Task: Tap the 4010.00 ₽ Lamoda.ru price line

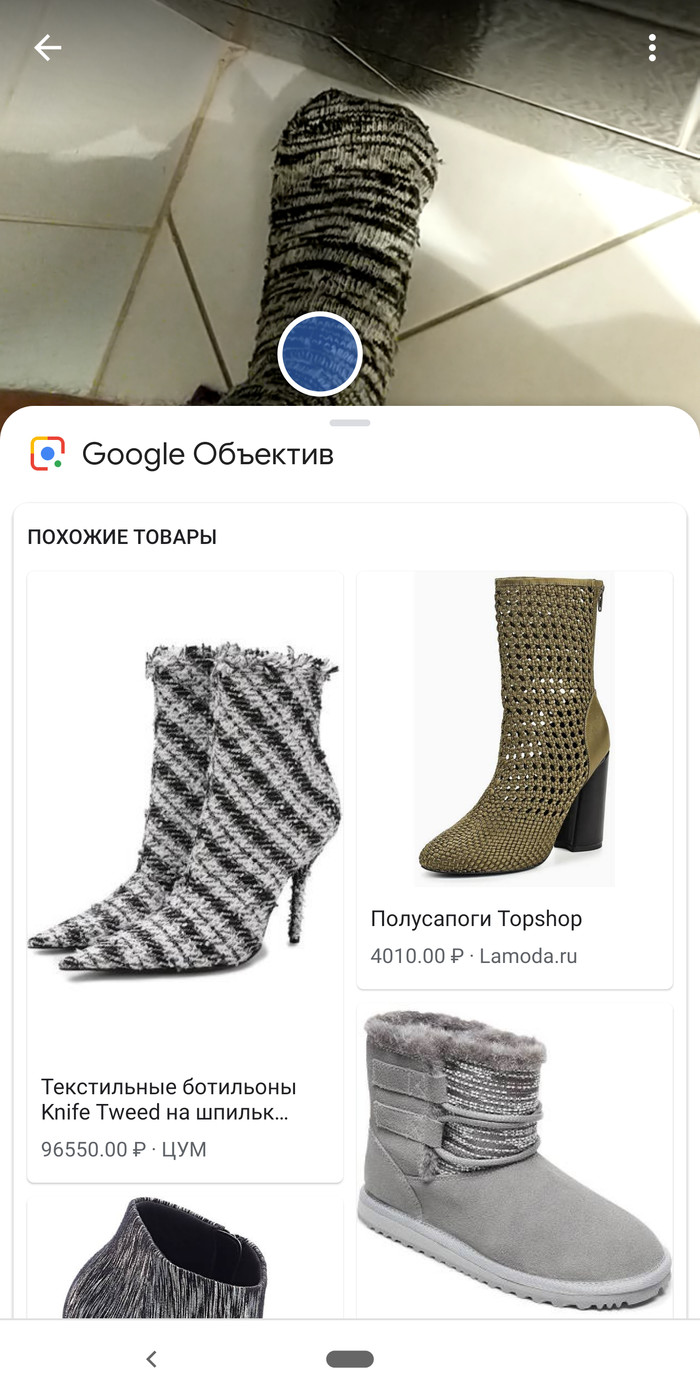Action: 474,956
